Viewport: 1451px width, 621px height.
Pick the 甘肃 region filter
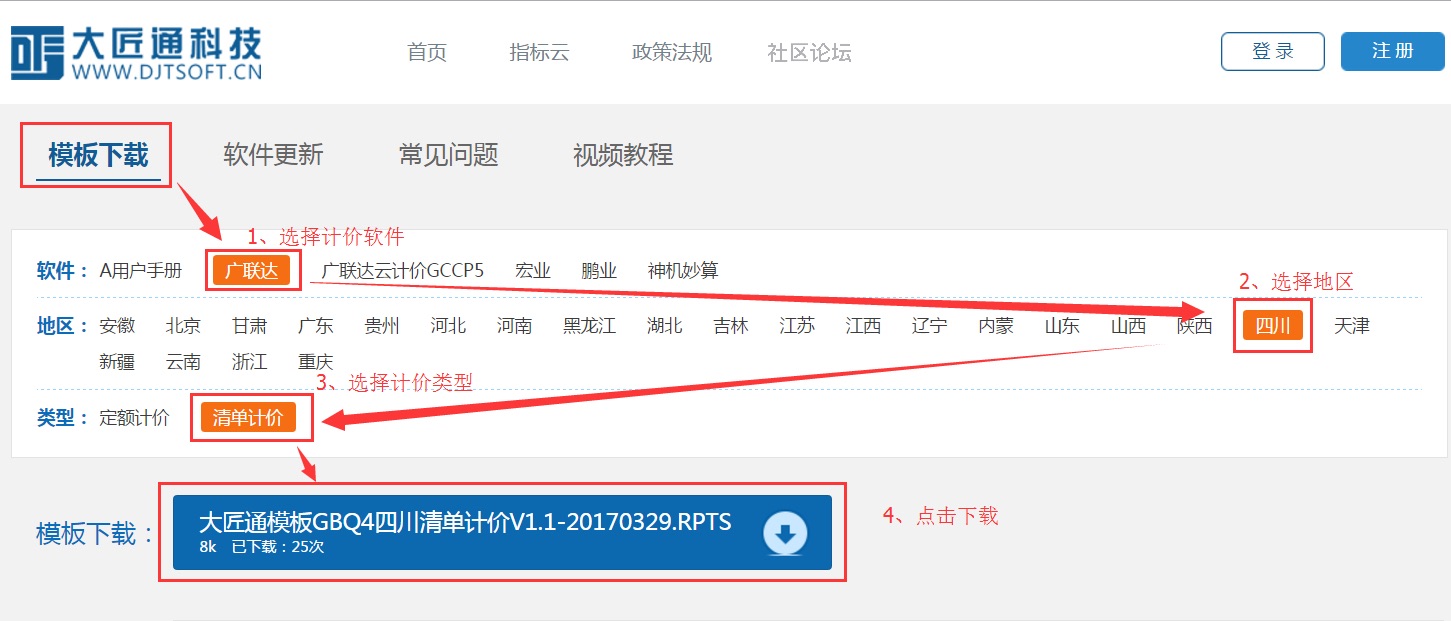pyautogui.click(x=249, y=325)
